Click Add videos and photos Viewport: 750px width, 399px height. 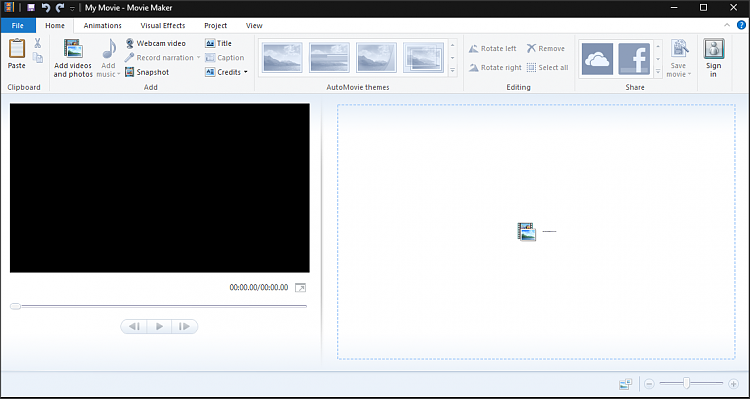pos(73,58)
